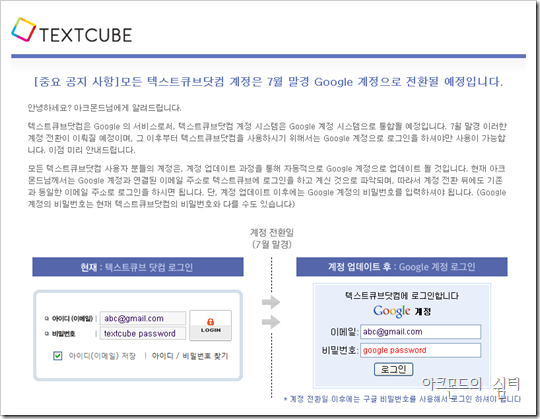
Task: Click the 텍스트큐브닷컴에 로그인합니다 text
Action: pos(402,295)
